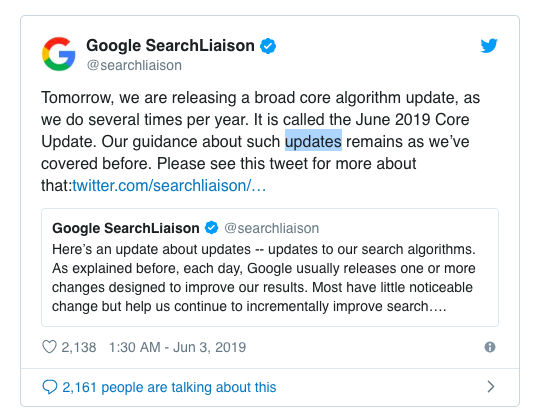Click the main tweet text 'June 2019 Core'

(x=413, y=120)
